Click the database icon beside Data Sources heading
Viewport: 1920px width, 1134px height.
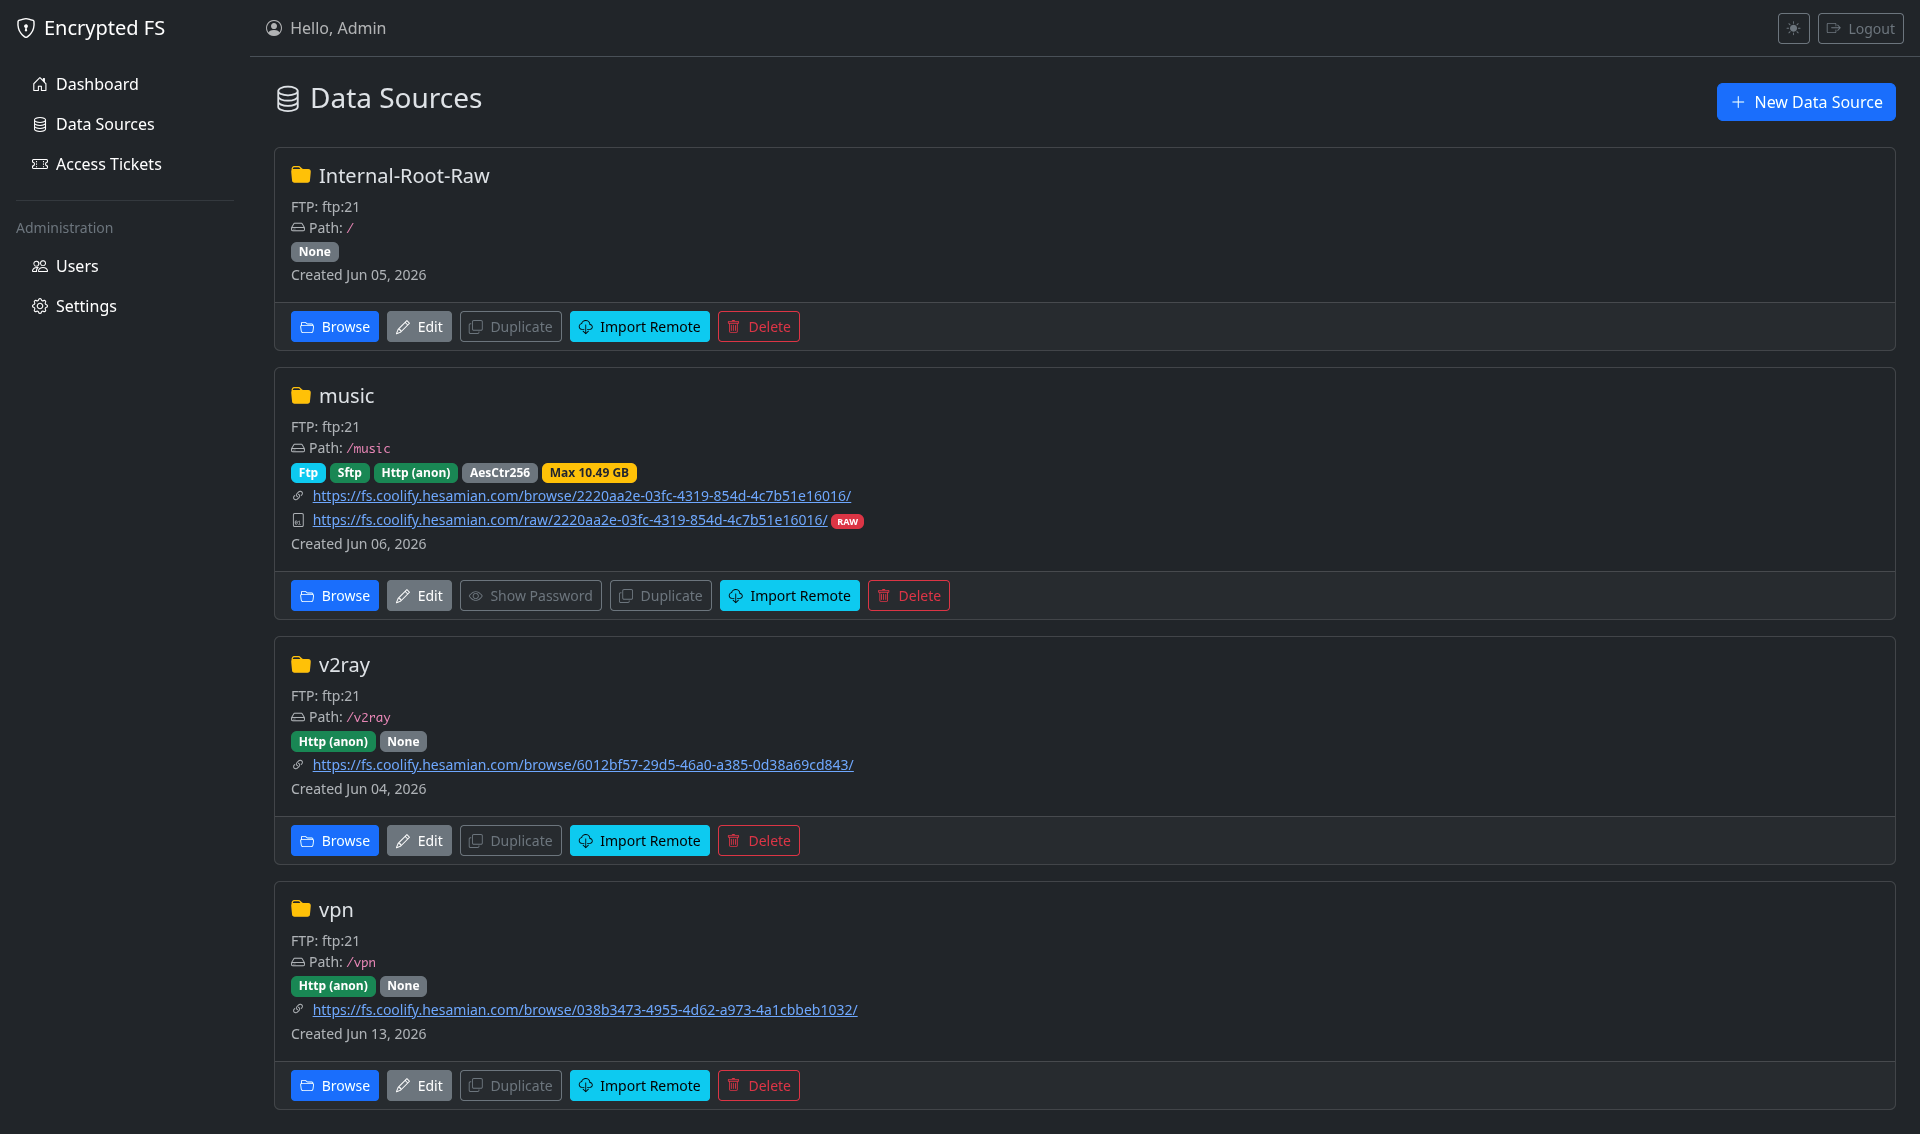[288, 99]
